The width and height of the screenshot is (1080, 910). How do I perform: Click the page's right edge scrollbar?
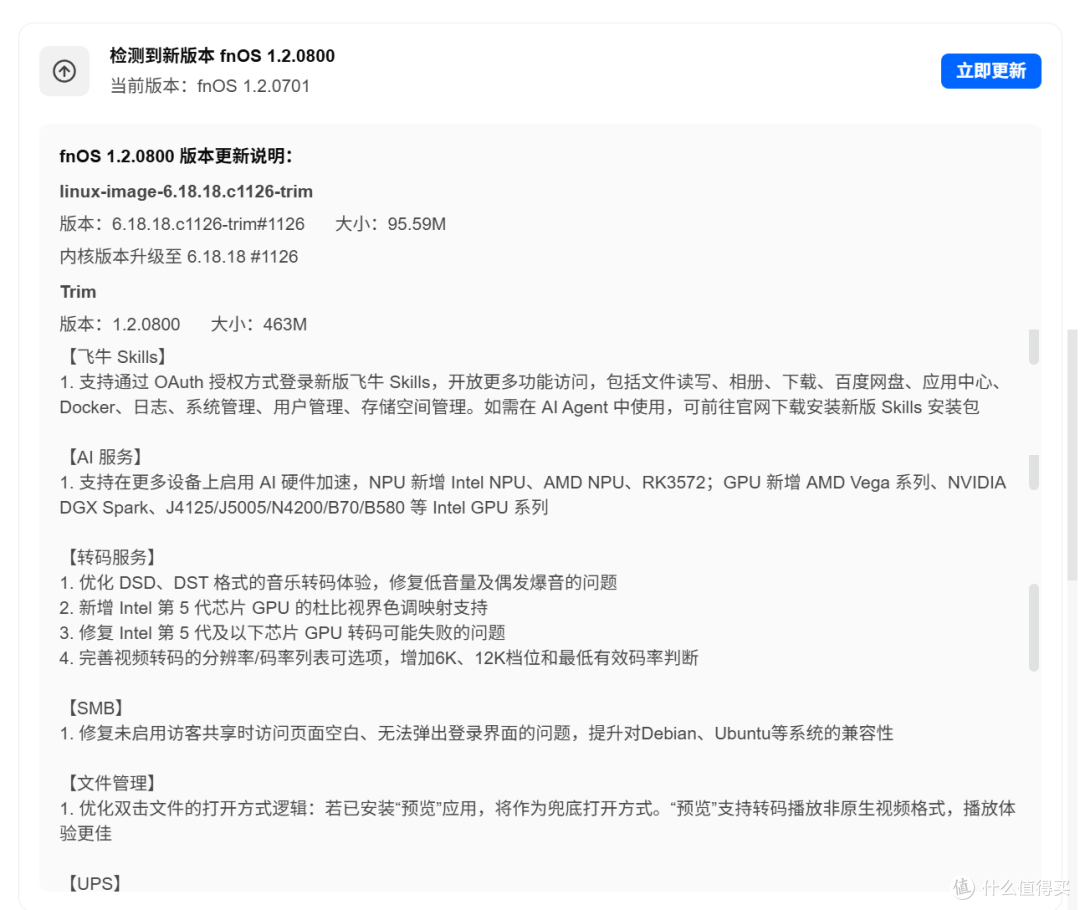pos(1072,455)
